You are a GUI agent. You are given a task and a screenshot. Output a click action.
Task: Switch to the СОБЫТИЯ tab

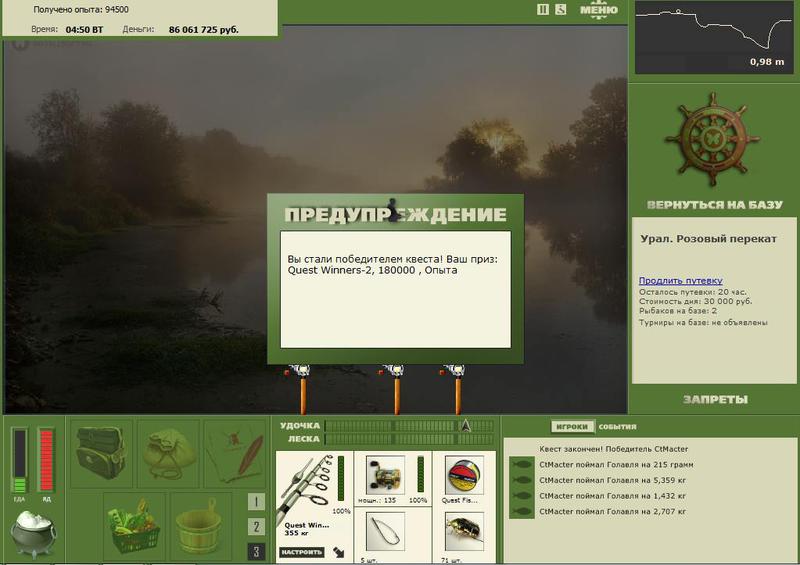tap(617, 427)
